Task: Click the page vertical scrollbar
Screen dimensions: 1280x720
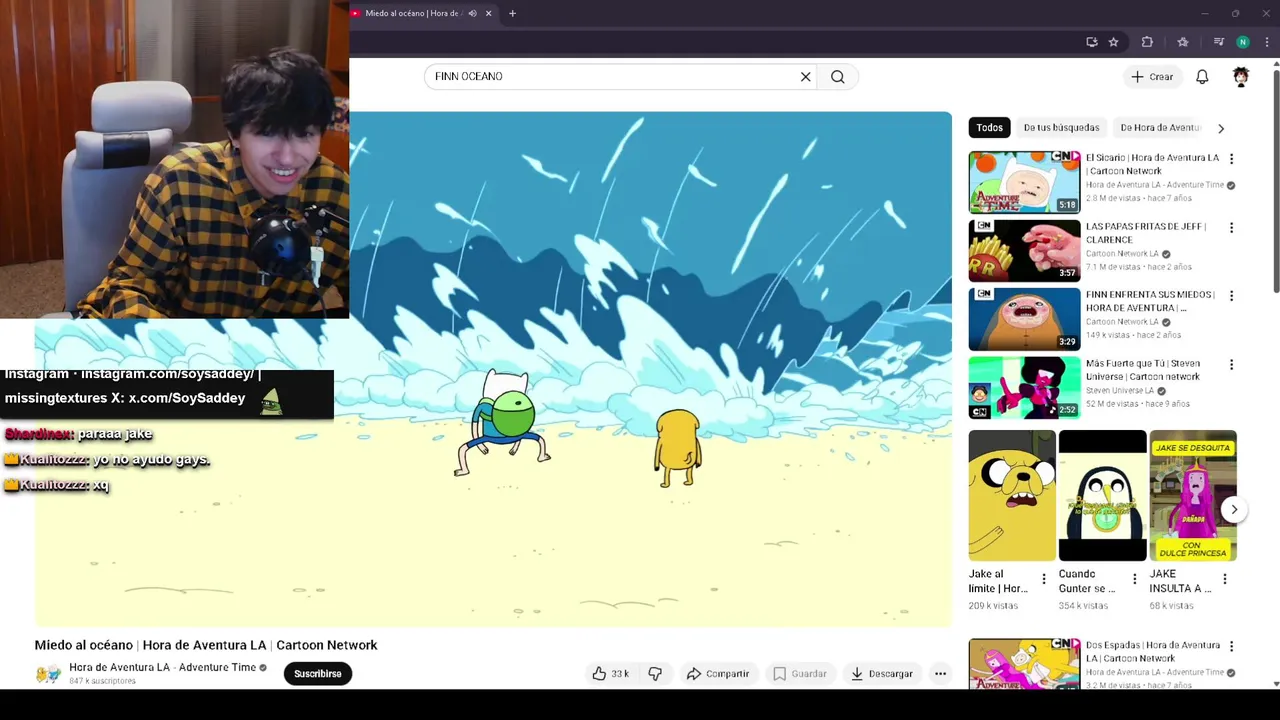Action: coord(1275,180)
